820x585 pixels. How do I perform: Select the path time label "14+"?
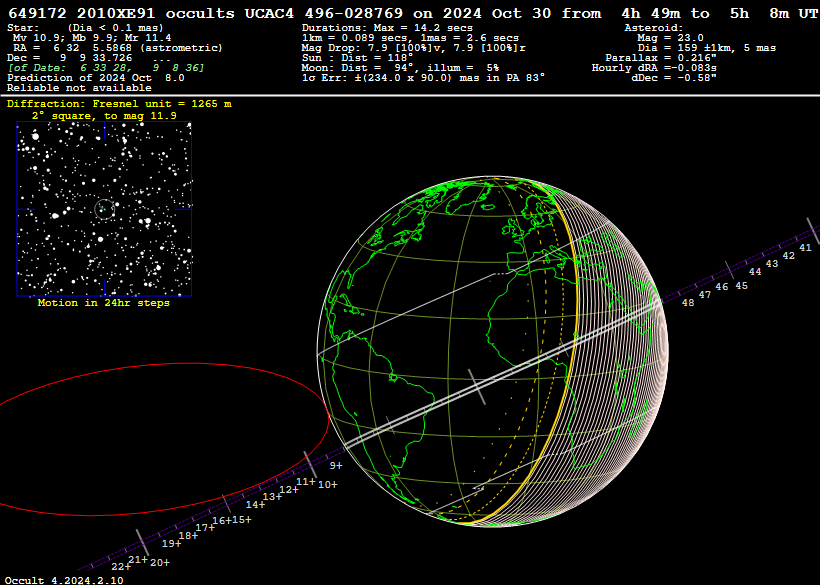click(255, 505)
